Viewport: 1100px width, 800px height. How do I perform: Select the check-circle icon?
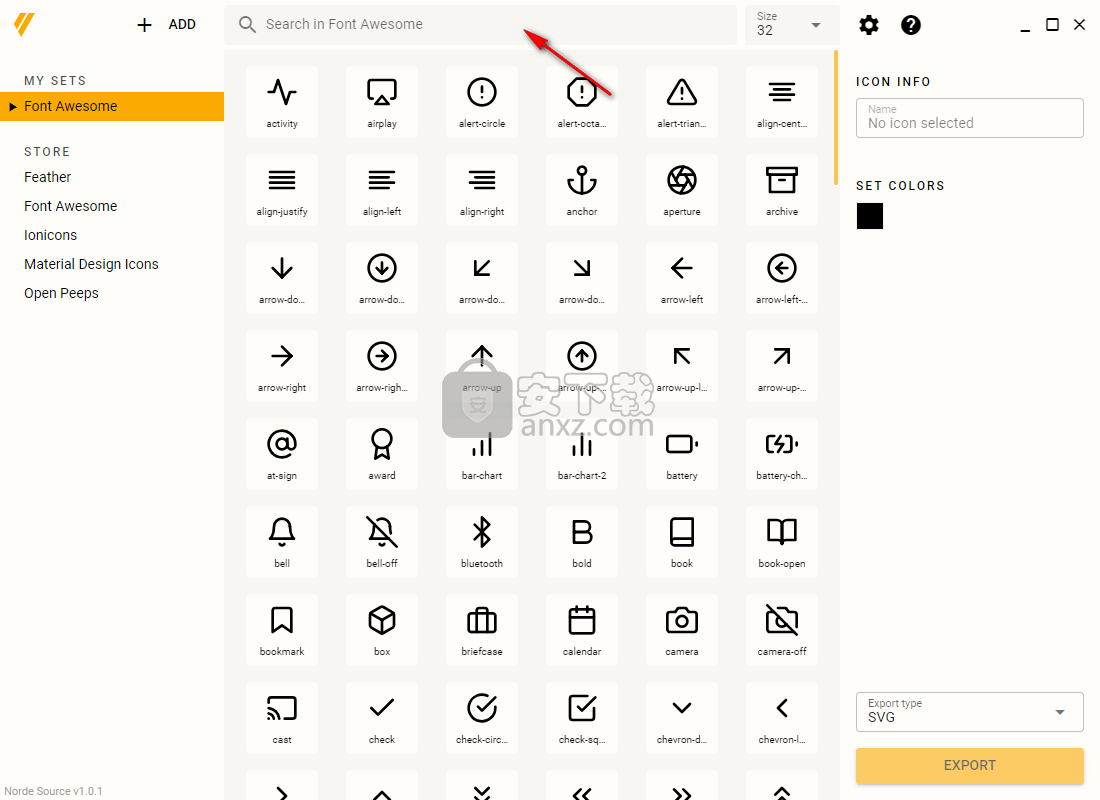click(x=482, y=718)
